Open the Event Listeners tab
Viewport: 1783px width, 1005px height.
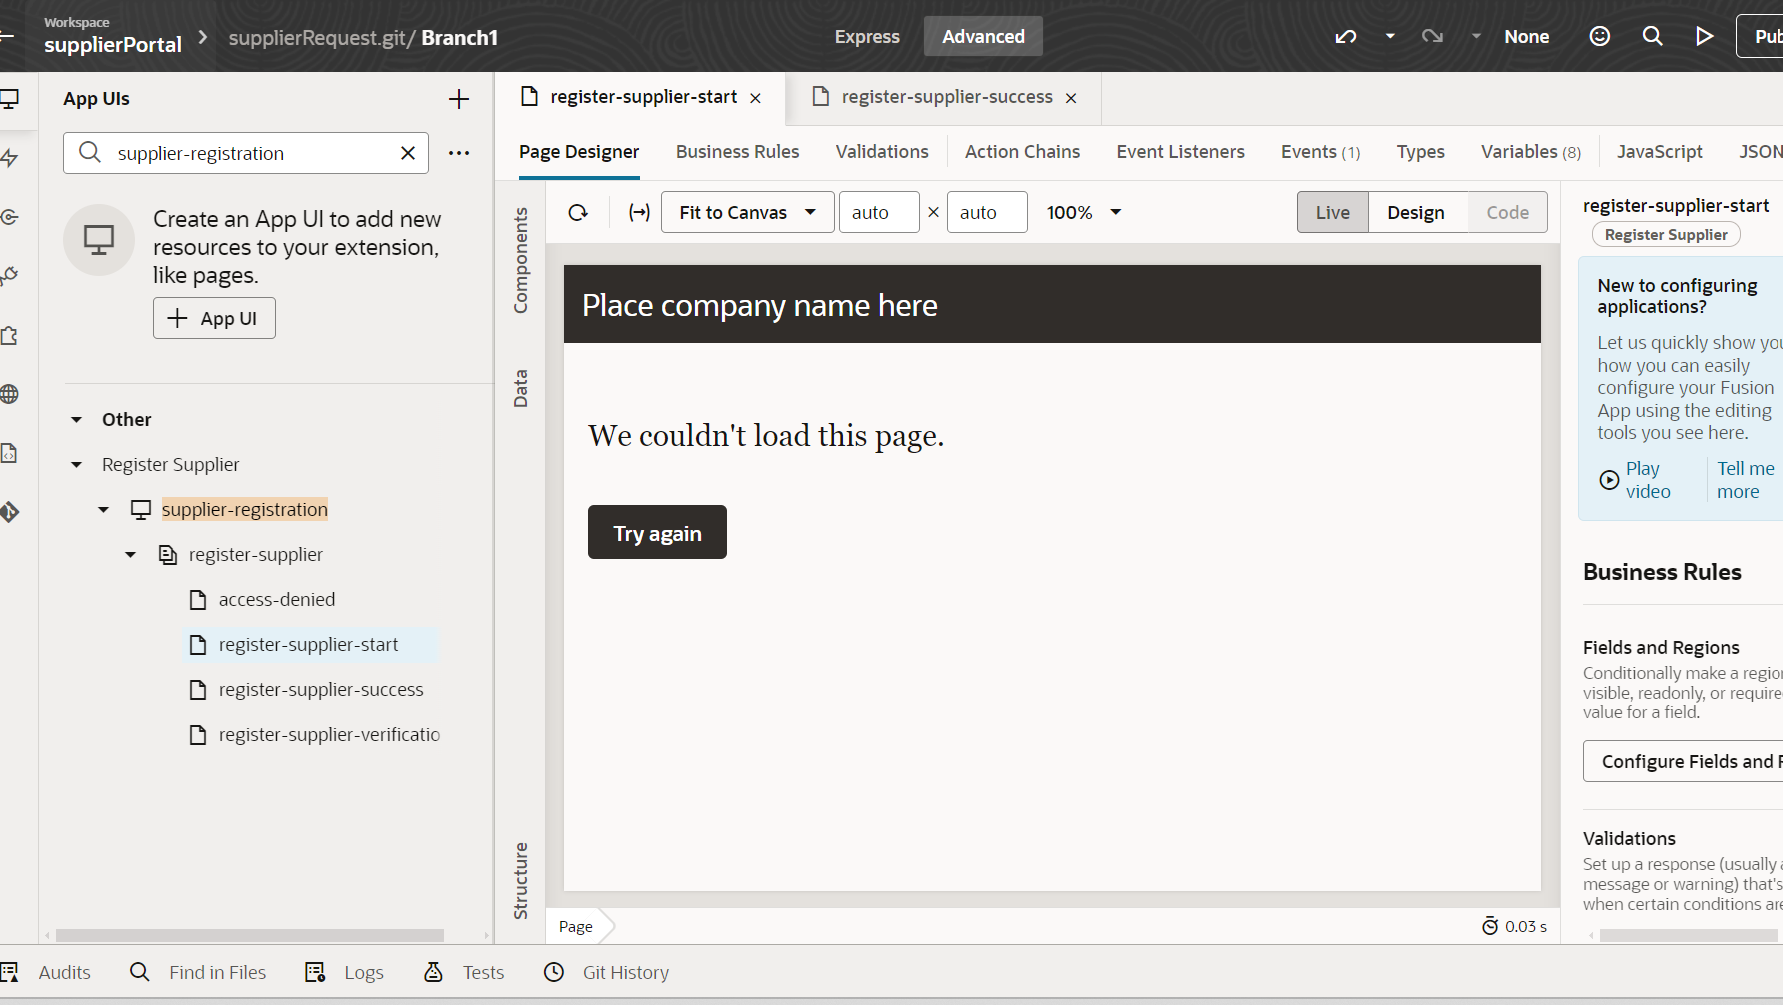[1180, 152]
